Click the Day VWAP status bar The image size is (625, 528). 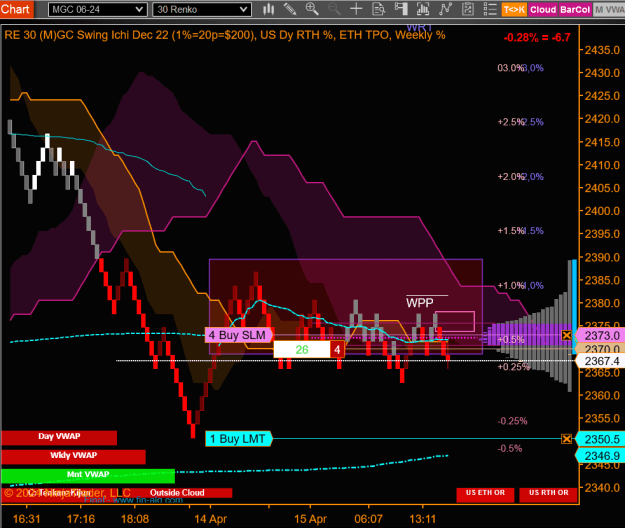tap(59, 437)
